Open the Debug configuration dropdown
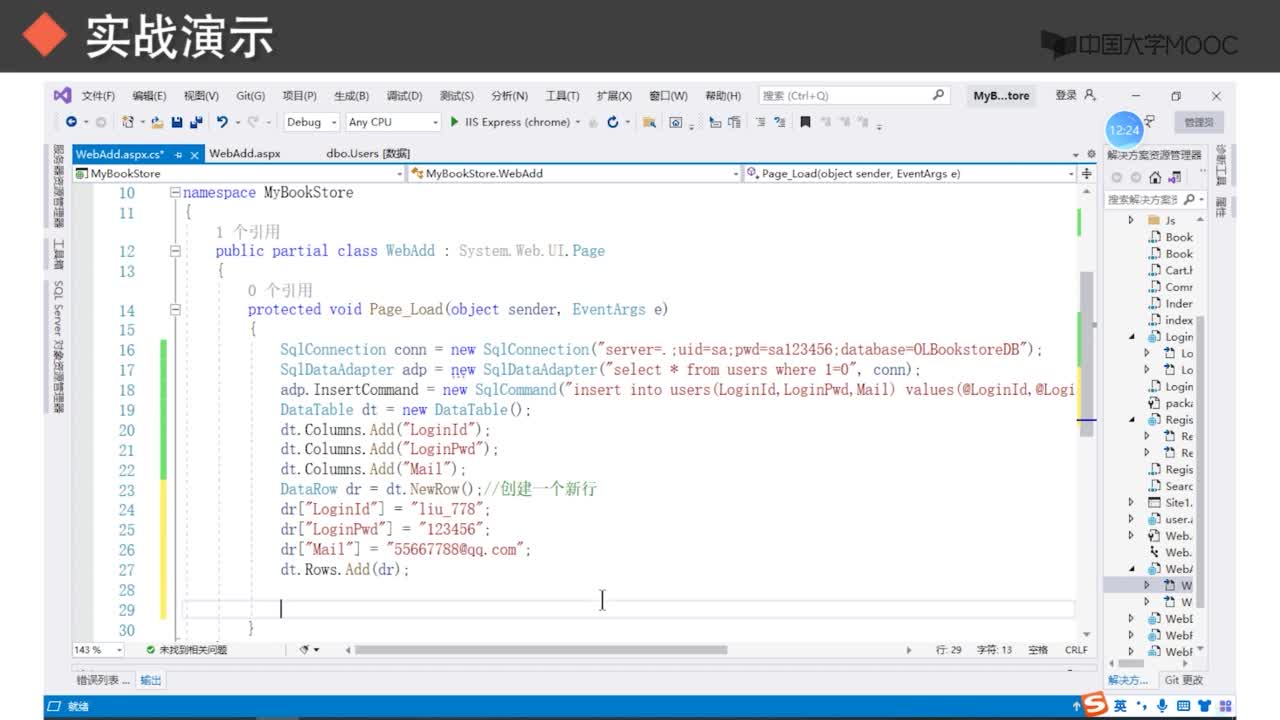Image resolution: width=1280 pixels, height=720 pixels. [310, 122]
